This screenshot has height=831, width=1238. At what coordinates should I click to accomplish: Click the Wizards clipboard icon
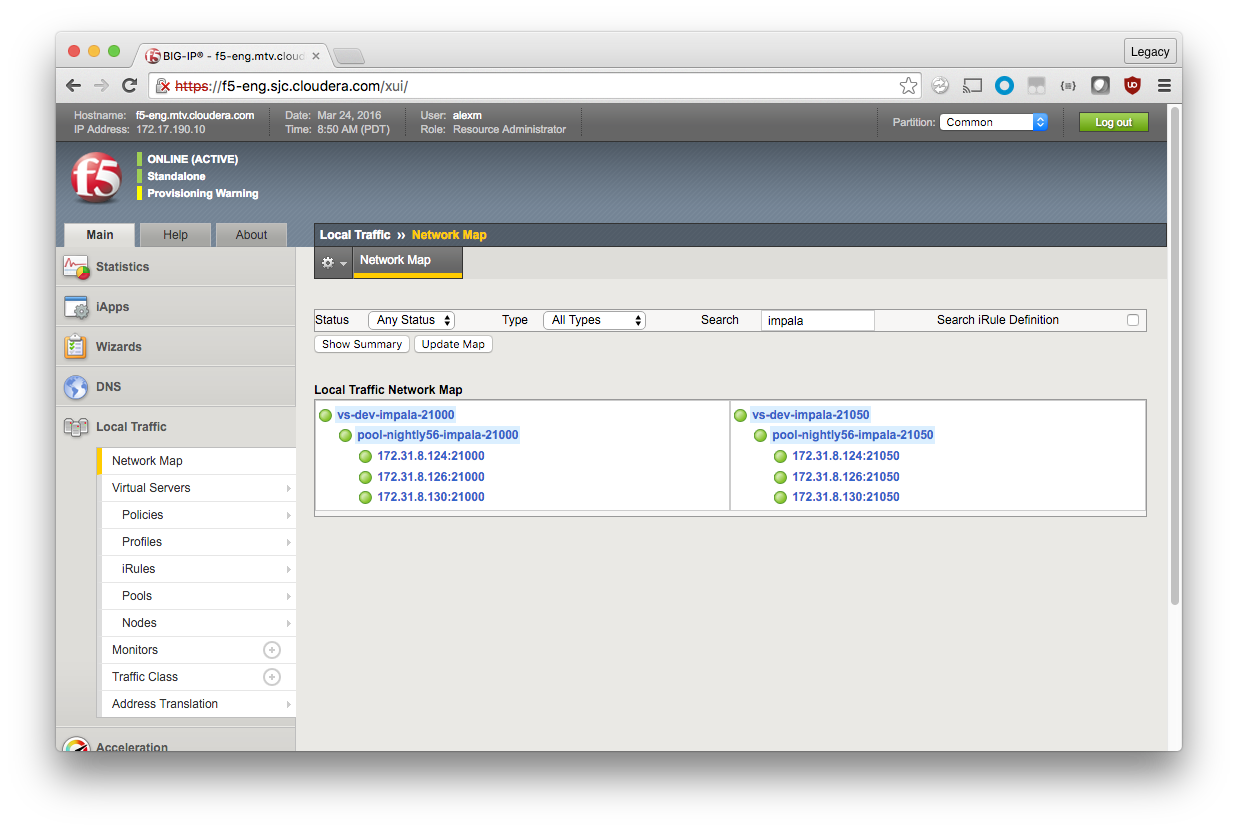76,347
